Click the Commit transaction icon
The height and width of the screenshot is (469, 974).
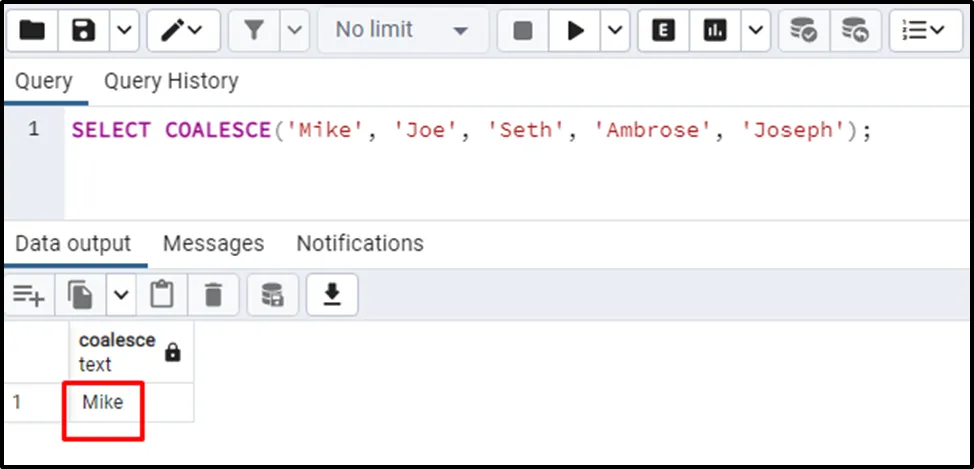pyautogui.click(x=802, y=31)
